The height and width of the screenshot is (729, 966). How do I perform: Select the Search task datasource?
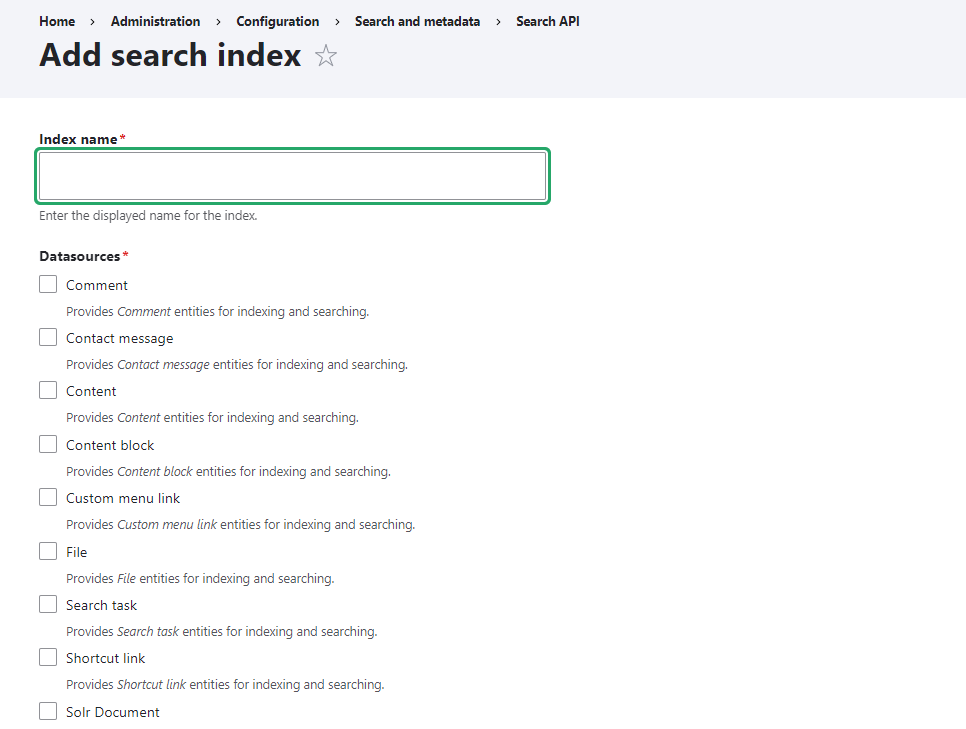[47, 604]
